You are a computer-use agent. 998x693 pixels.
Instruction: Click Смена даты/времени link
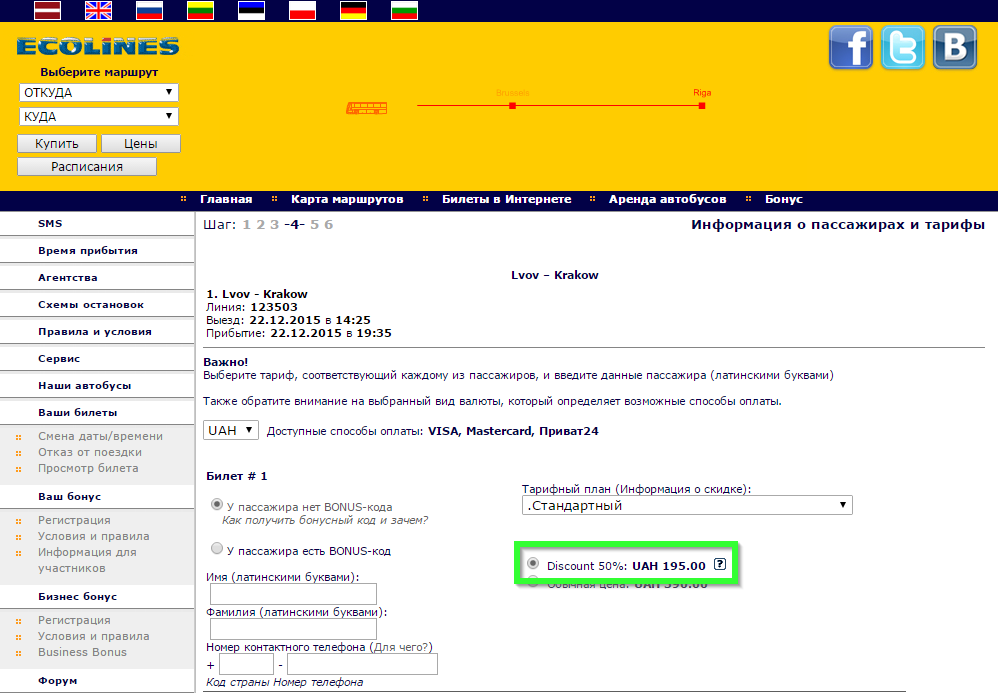tap(100, 436)
